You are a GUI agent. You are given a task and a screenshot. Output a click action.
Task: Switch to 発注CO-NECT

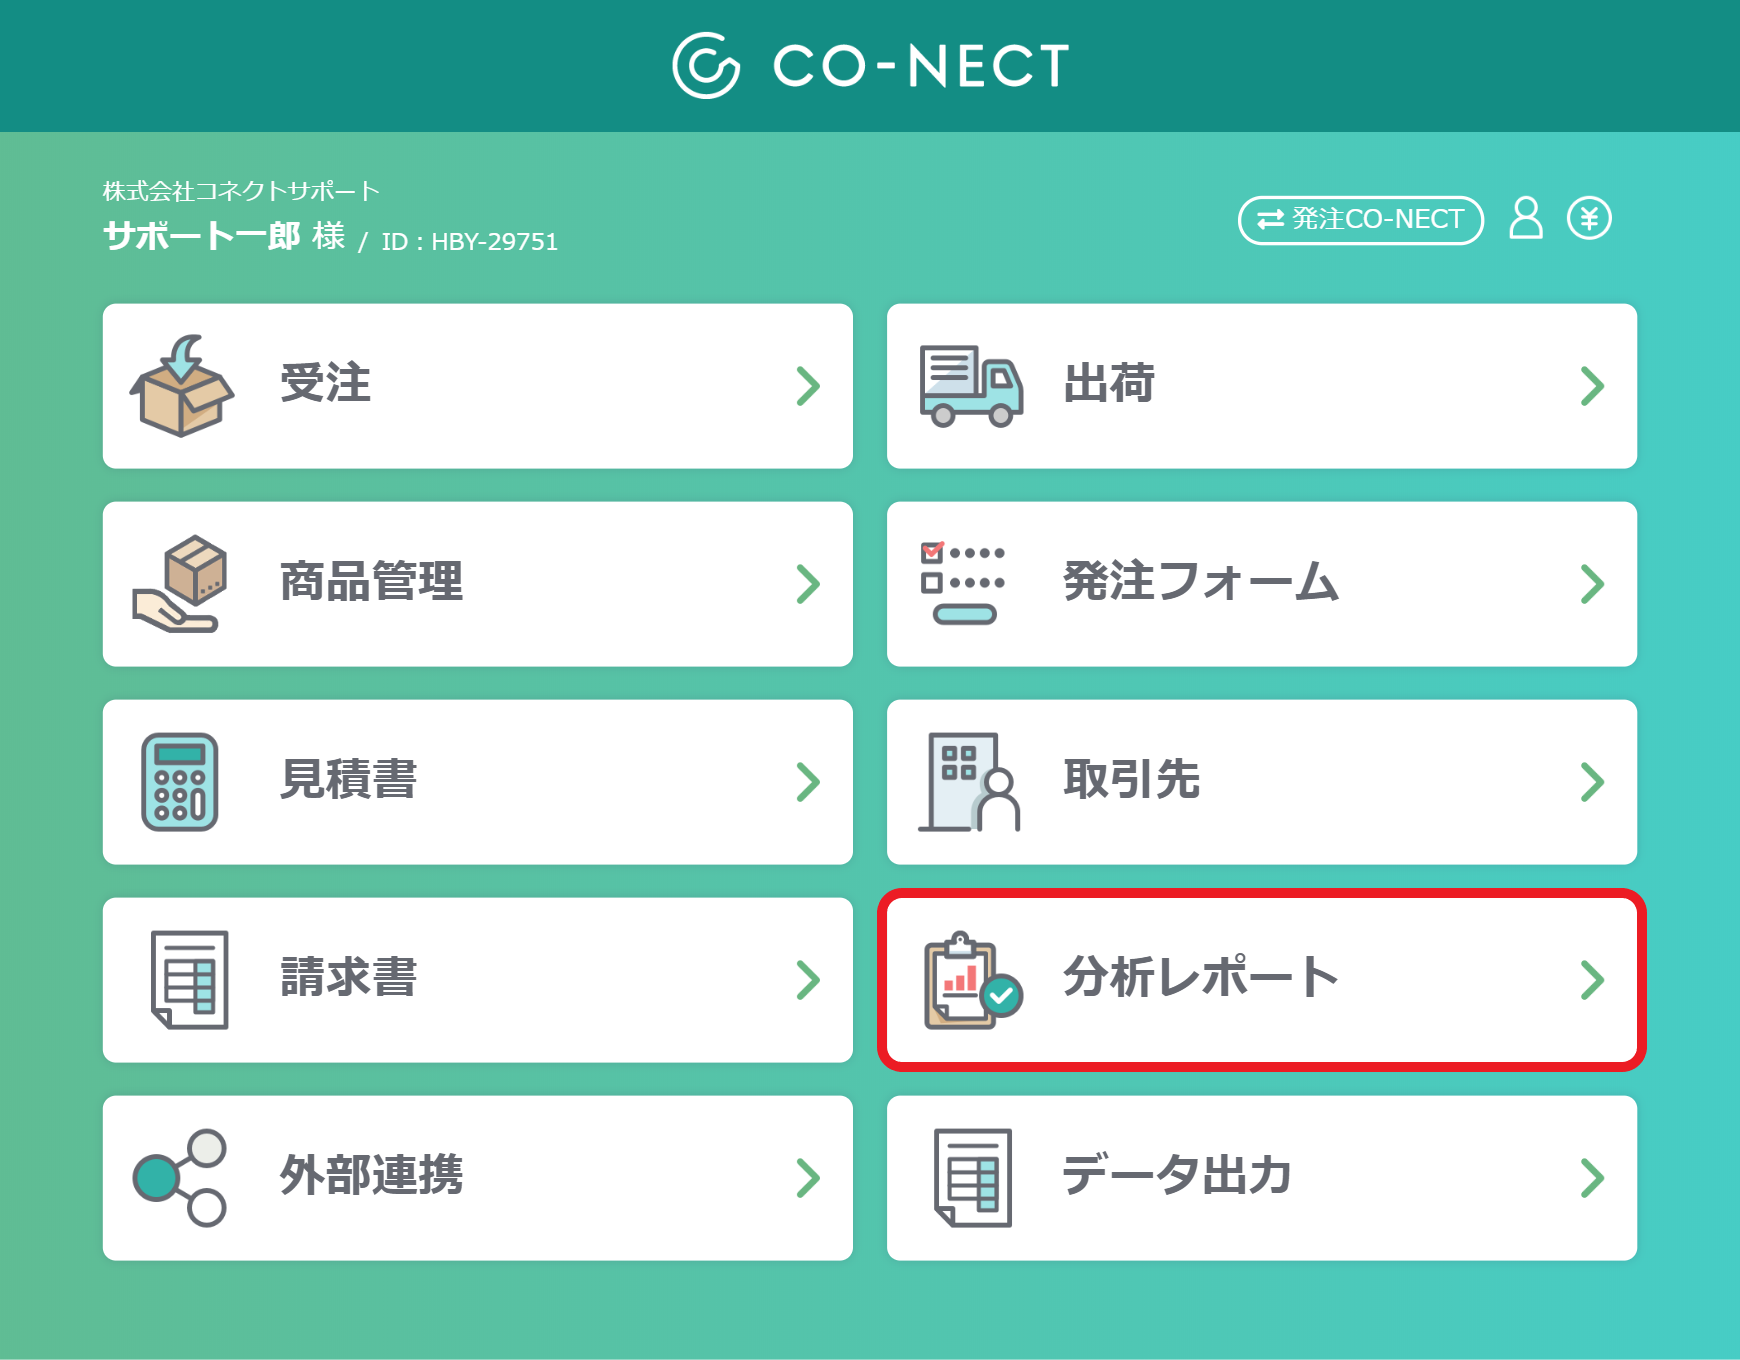pos(1361,219)
